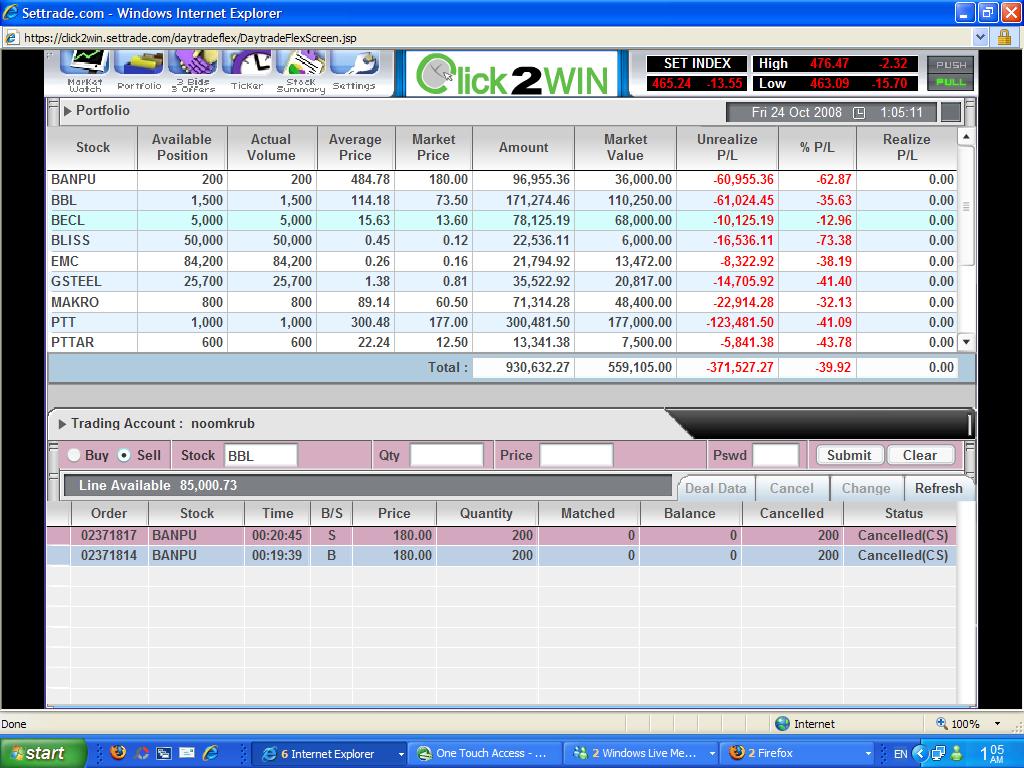Click the checkbox cell for order 02371814
Image resolution: width=1024 pixels, height=768 pixels.
(x=58, y=556)
